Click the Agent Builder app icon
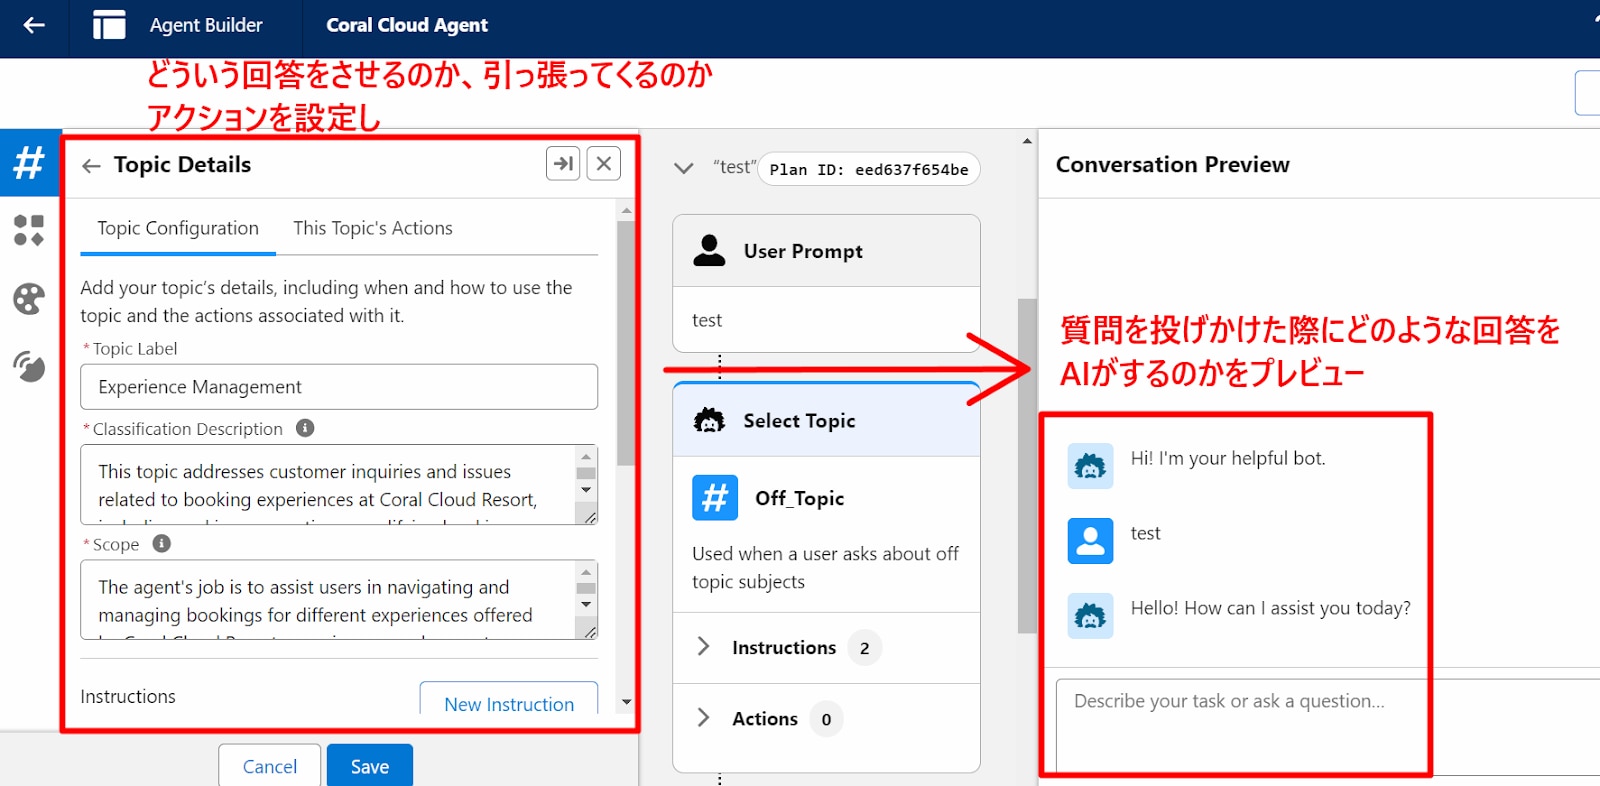 (x=109, y=25)
